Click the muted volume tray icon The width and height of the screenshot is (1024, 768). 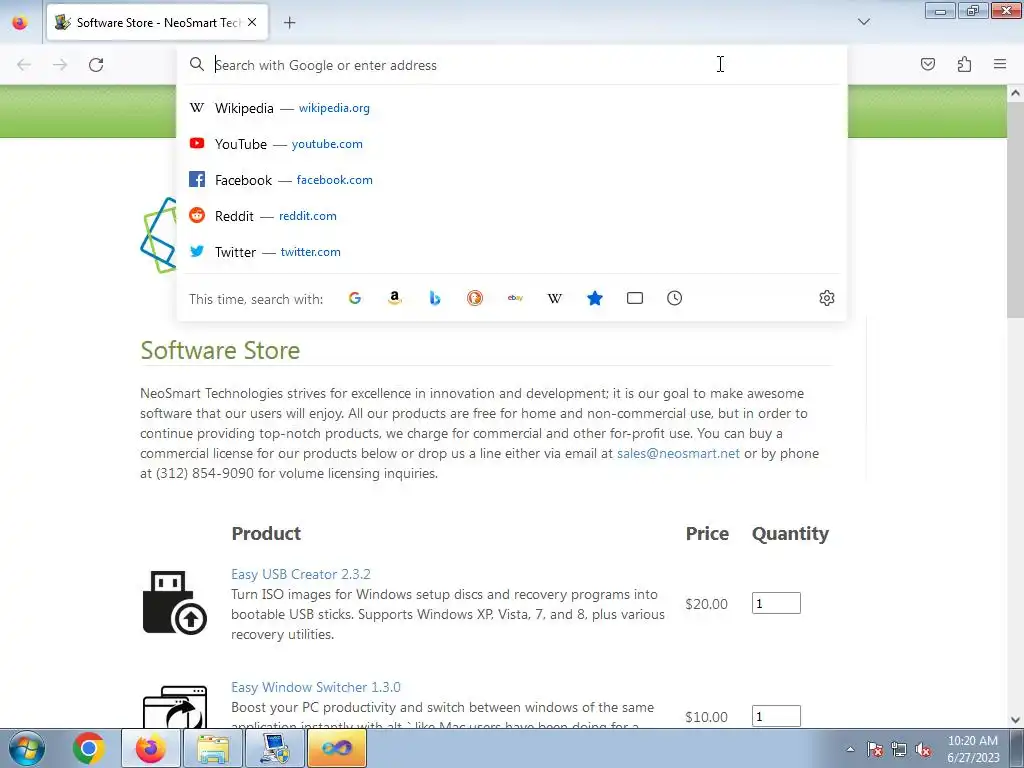(923, 749)
